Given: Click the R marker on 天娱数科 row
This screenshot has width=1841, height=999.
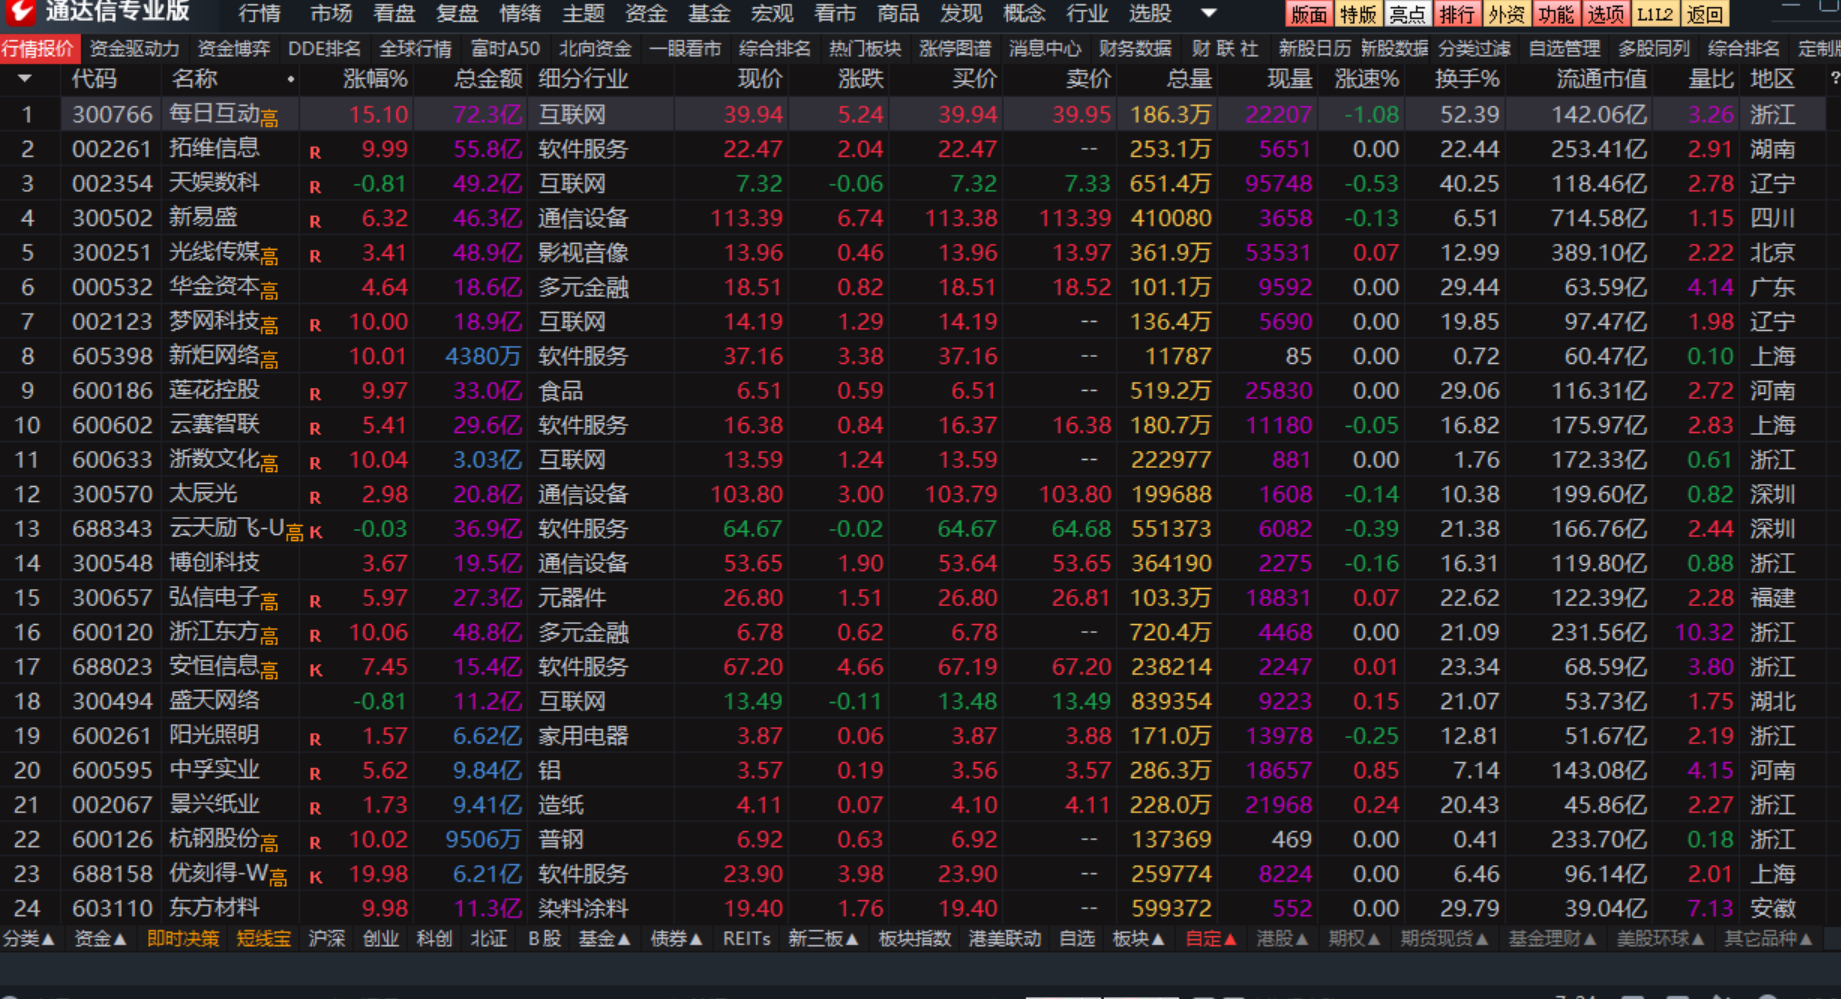Looking at the screenshot, I should (x=315, y=187).
